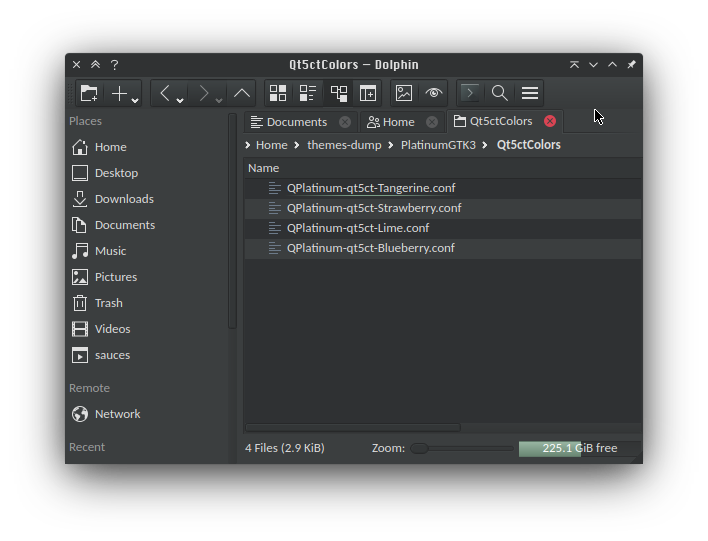Expand the chevron before Qt5ctColors breadcrumb
The image size is (708, 541).
485,145
